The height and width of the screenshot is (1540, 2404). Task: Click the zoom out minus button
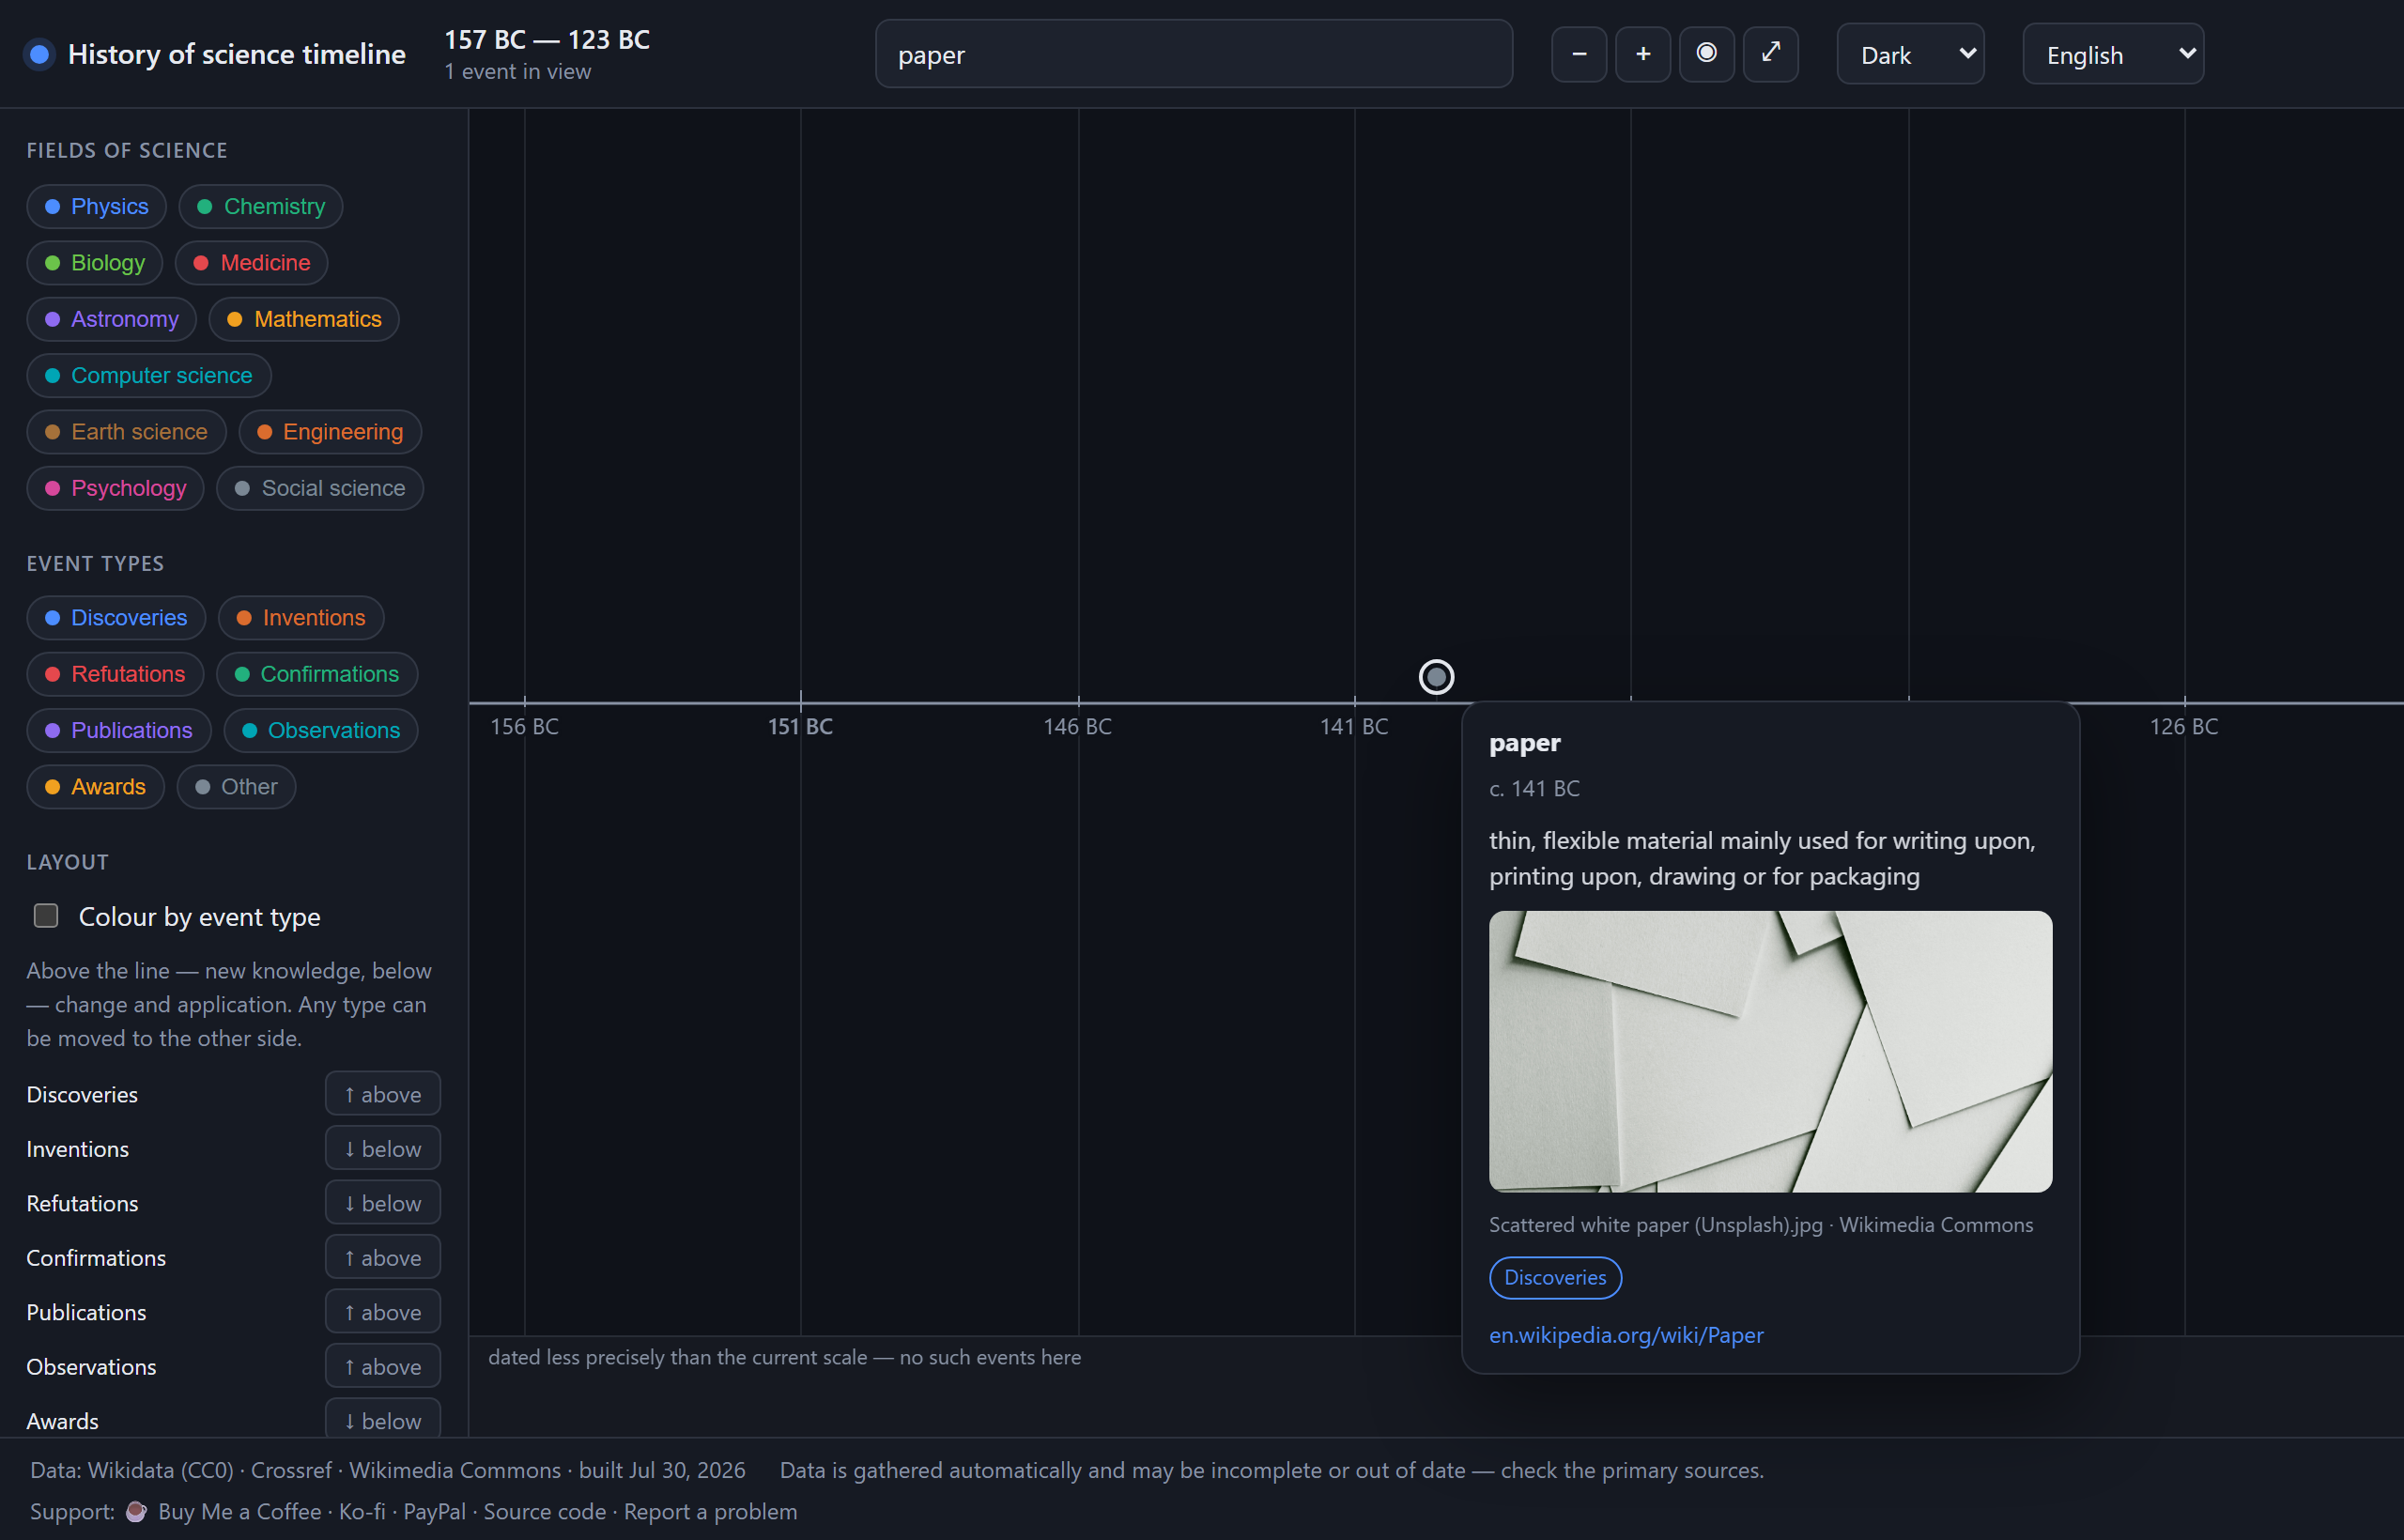[x=1578, y=54]
